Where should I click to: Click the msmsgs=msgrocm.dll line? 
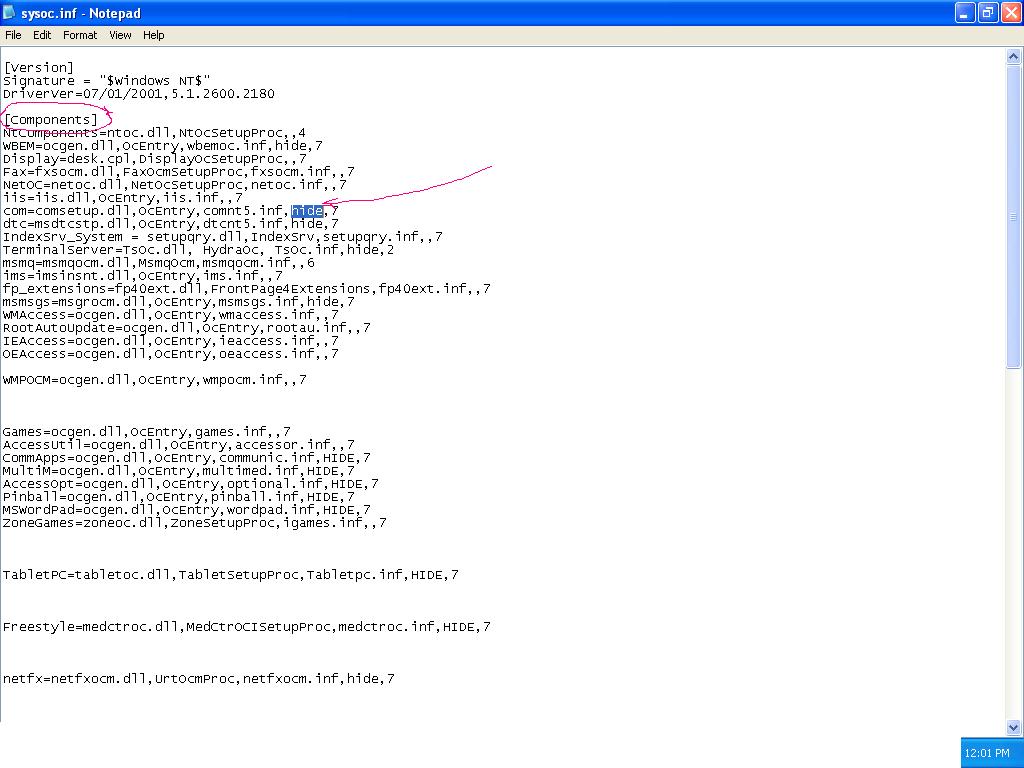[x=179, y=302]
